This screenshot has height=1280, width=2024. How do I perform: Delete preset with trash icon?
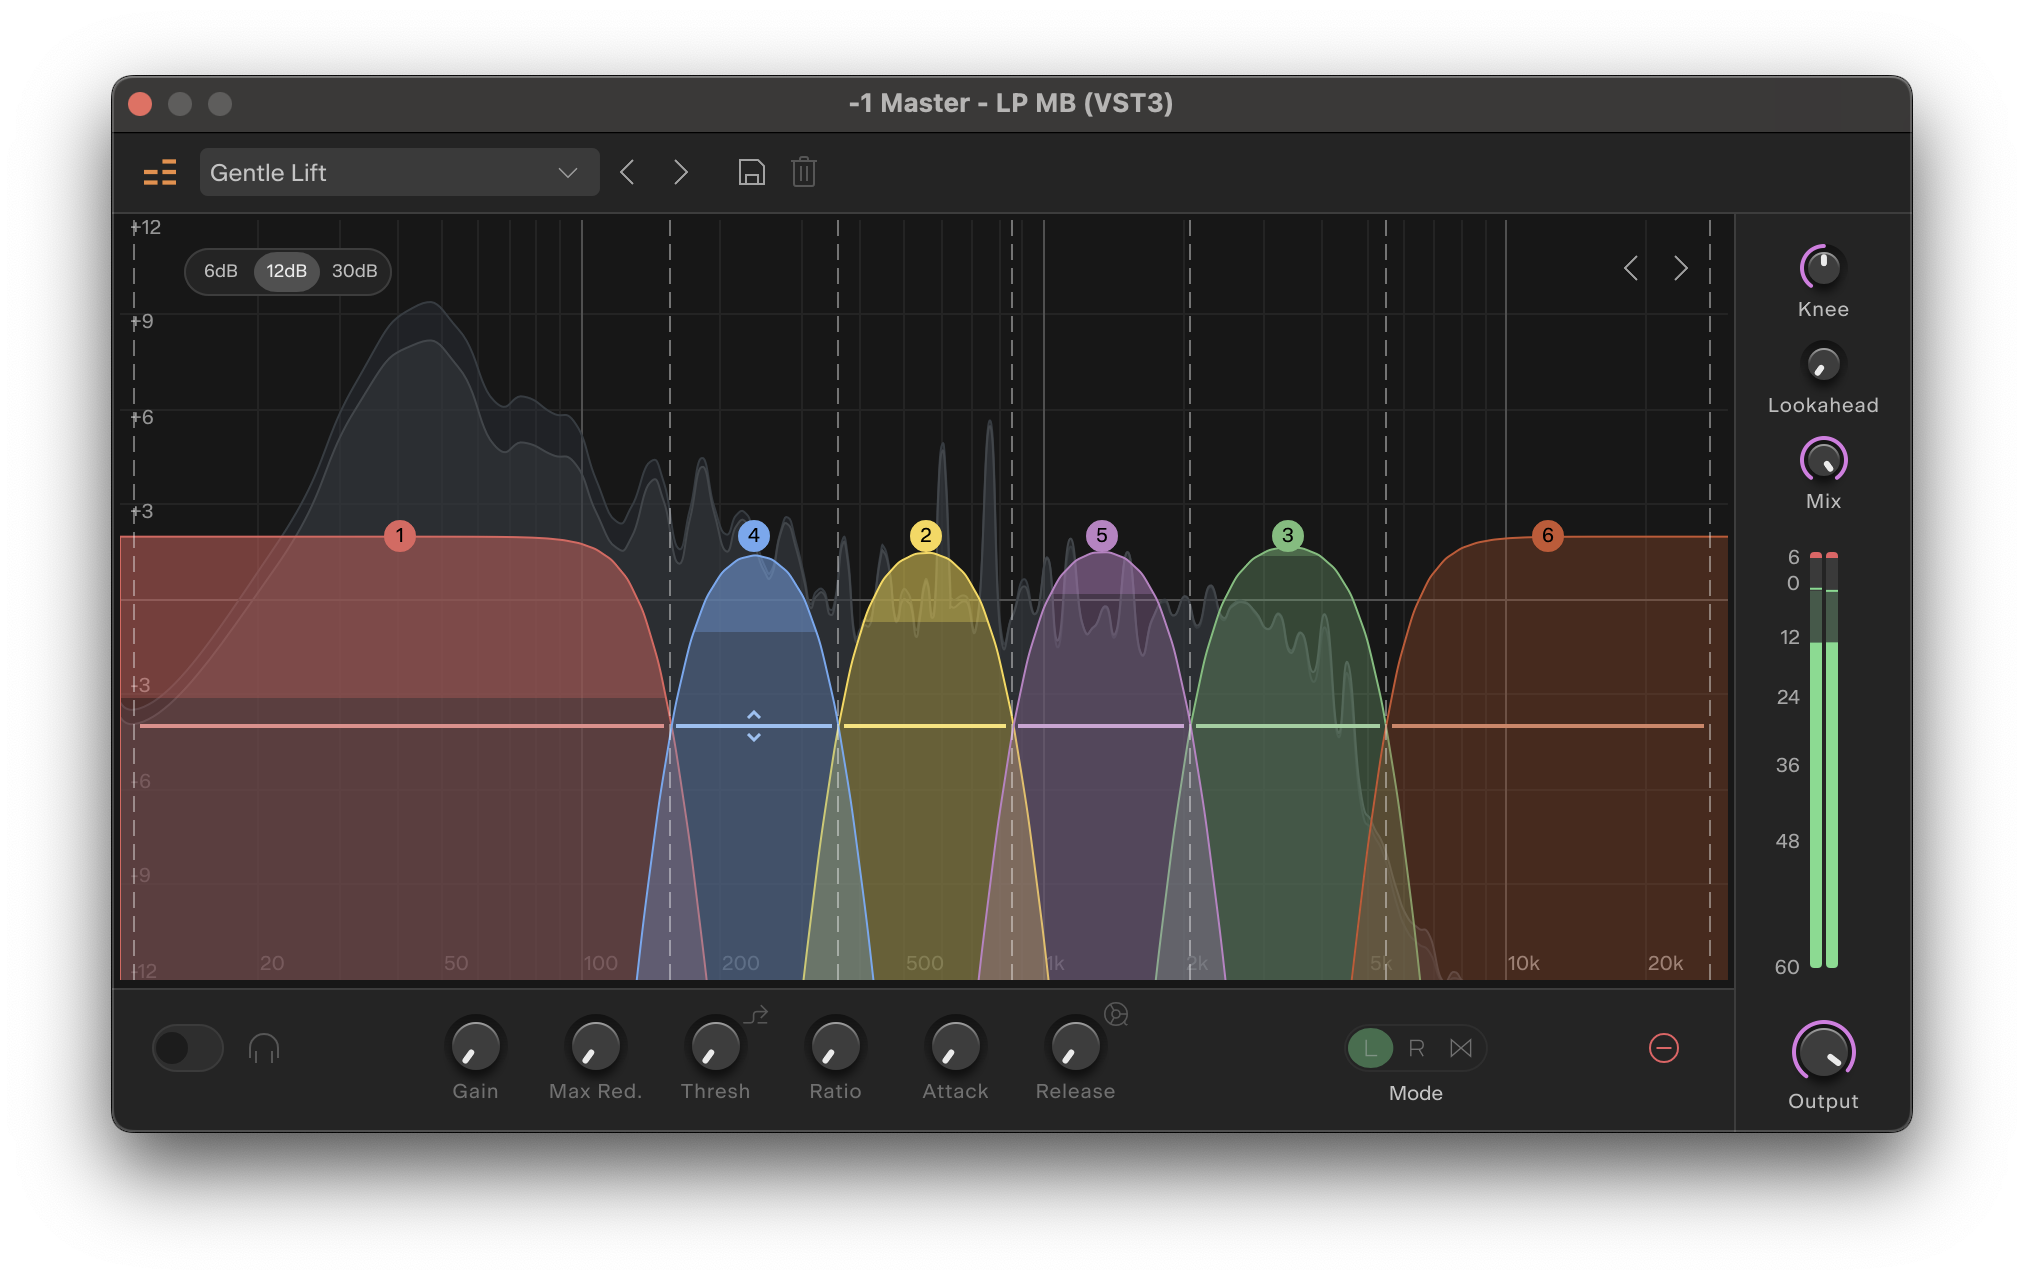tap(804, 172)
